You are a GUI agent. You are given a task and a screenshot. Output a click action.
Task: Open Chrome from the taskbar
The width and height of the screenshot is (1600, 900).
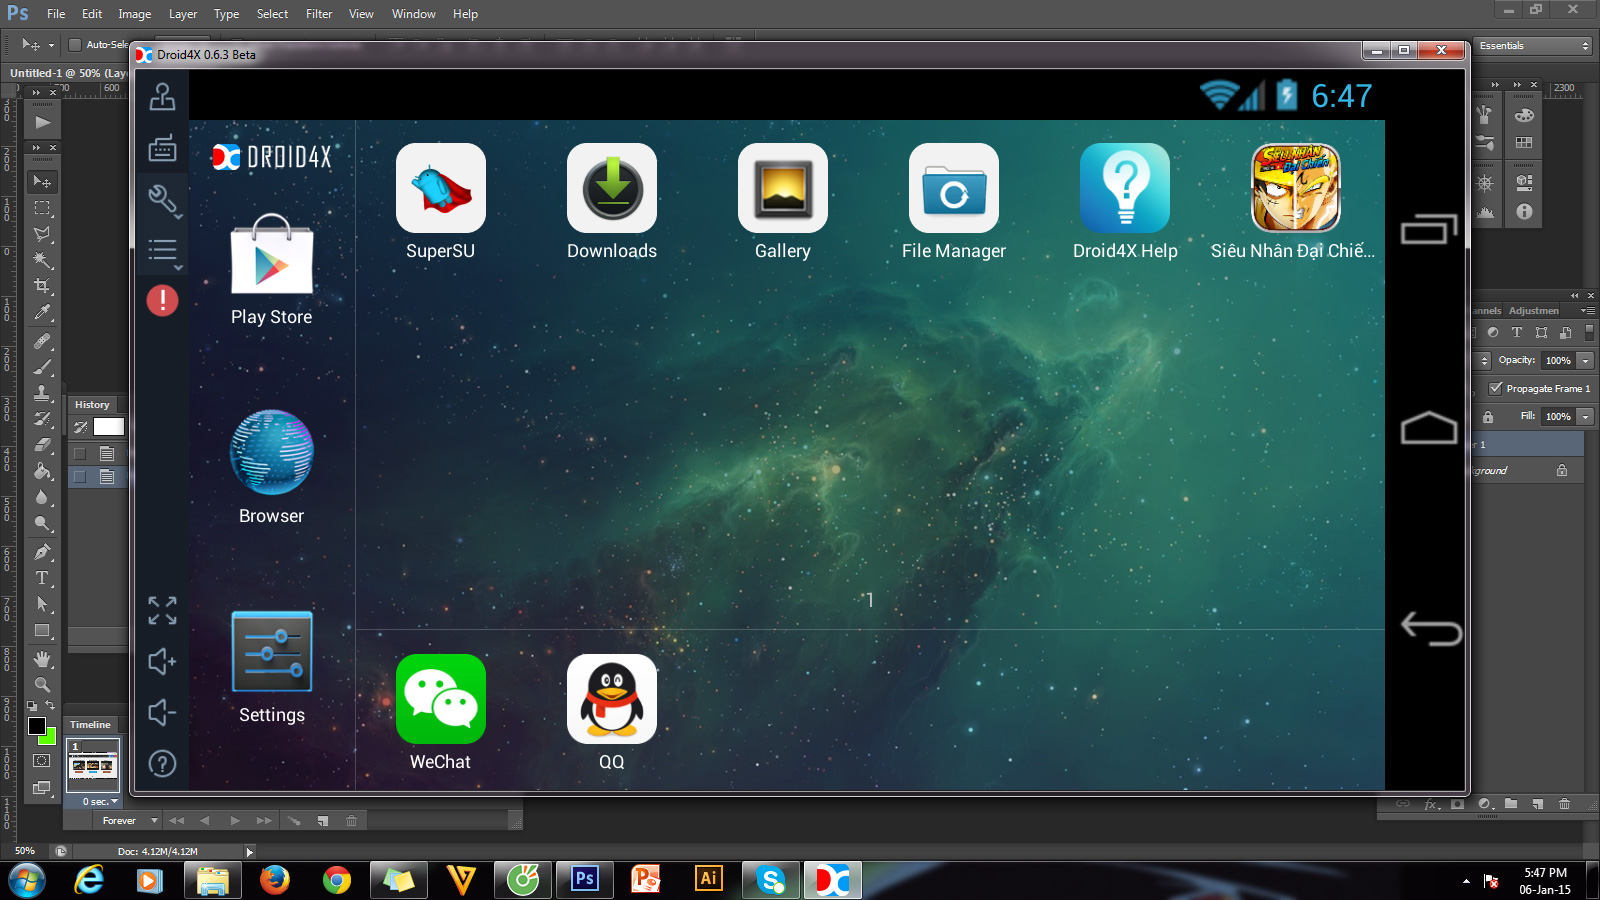tap(337, 880)
